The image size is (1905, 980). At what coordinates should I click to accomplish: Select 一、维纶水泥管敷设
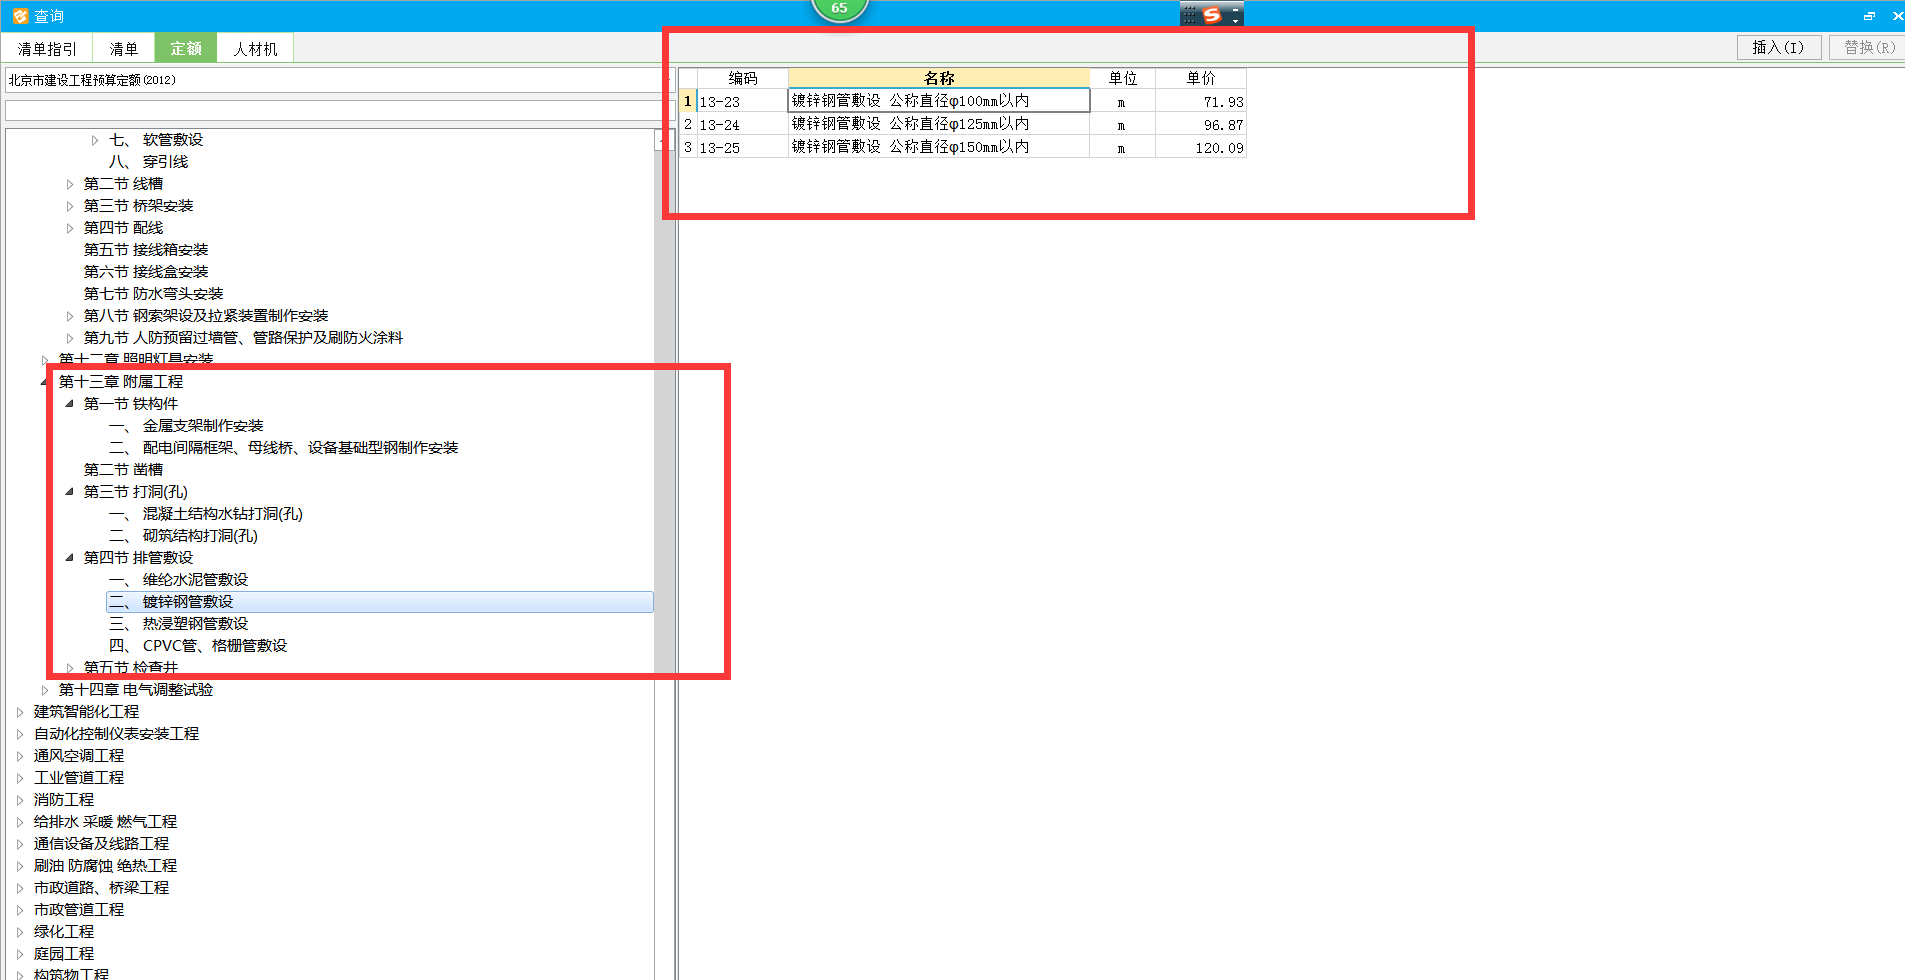click(x=178, y=580)
